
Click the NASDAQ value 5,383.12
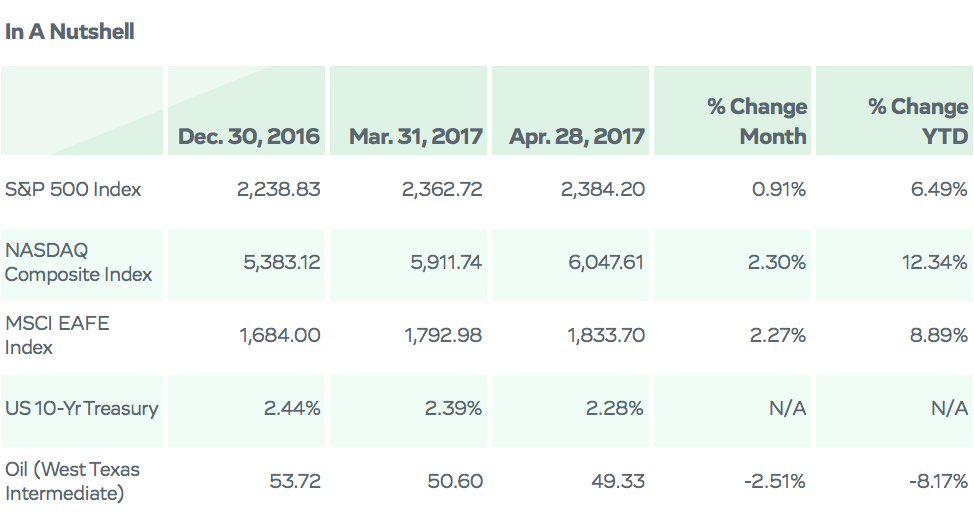[281, 262]
